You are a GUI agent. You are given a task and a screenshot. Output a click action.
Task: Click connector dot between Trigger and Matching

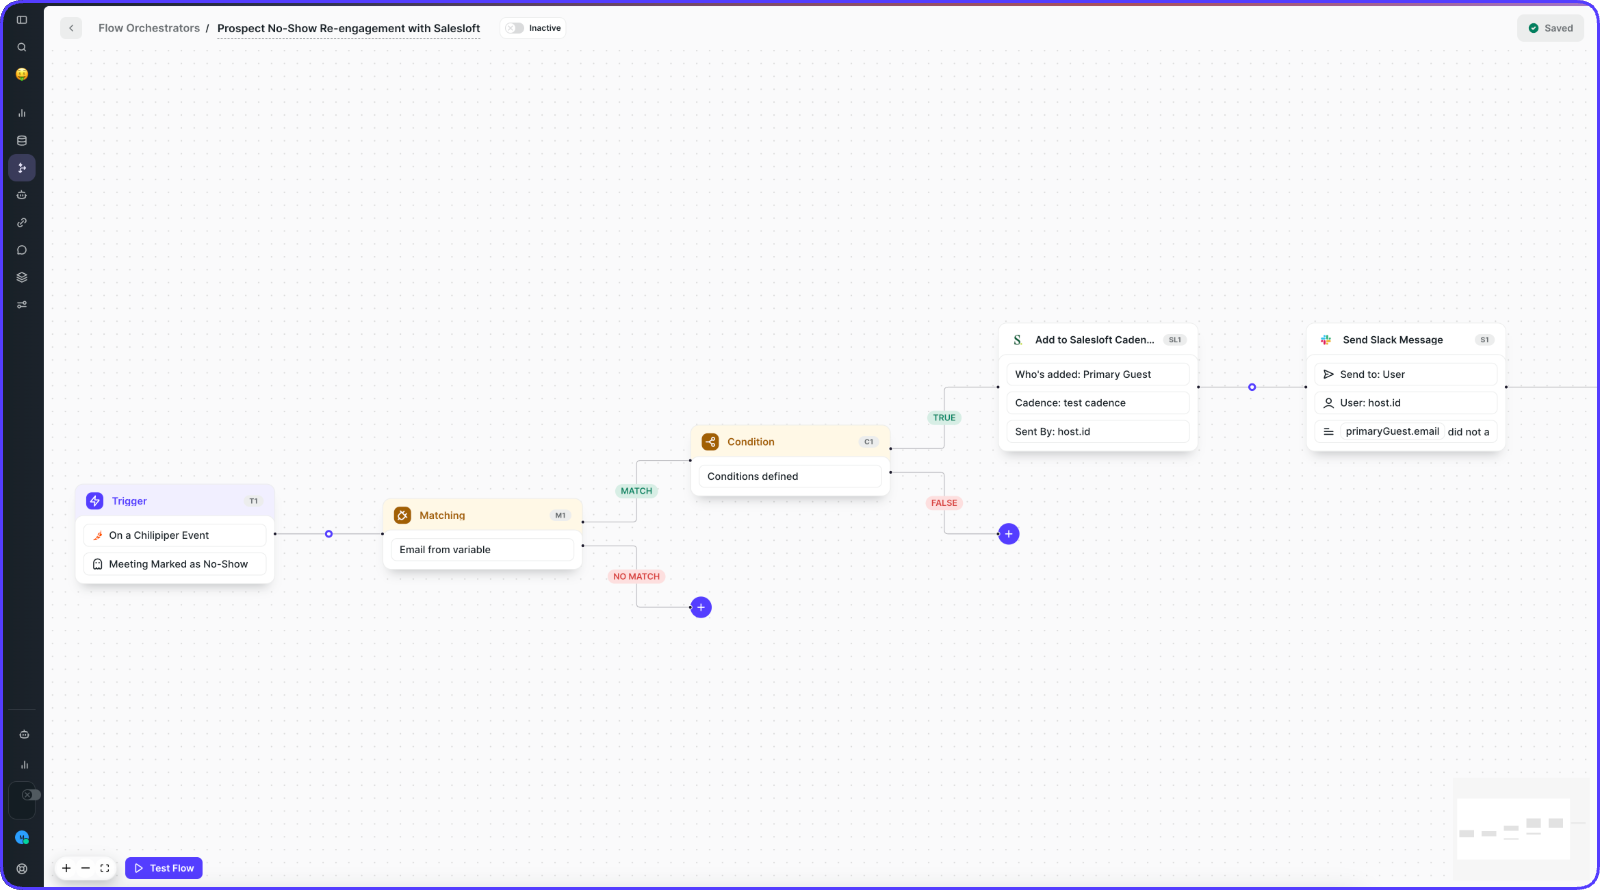329,534
